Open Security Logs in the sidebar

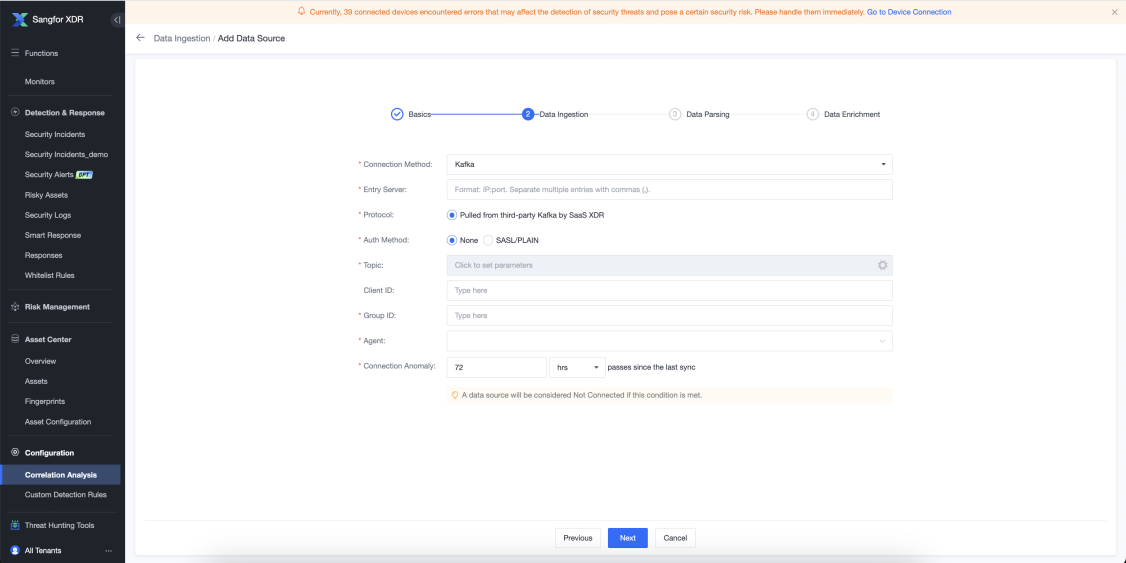[47, 215]
